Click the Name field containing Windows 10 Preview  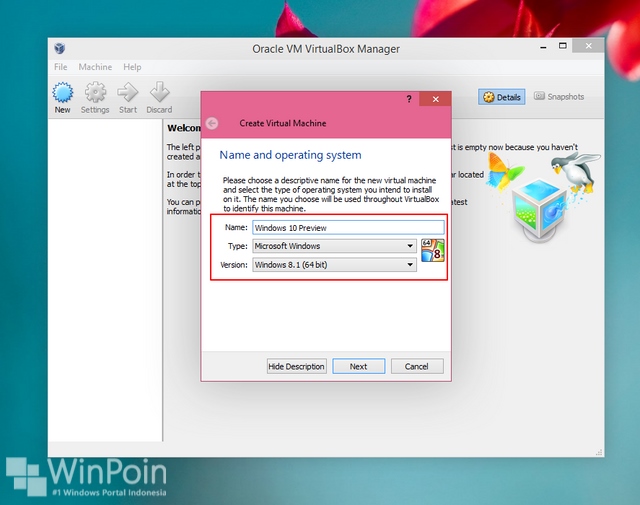click(x=348, y=227)
